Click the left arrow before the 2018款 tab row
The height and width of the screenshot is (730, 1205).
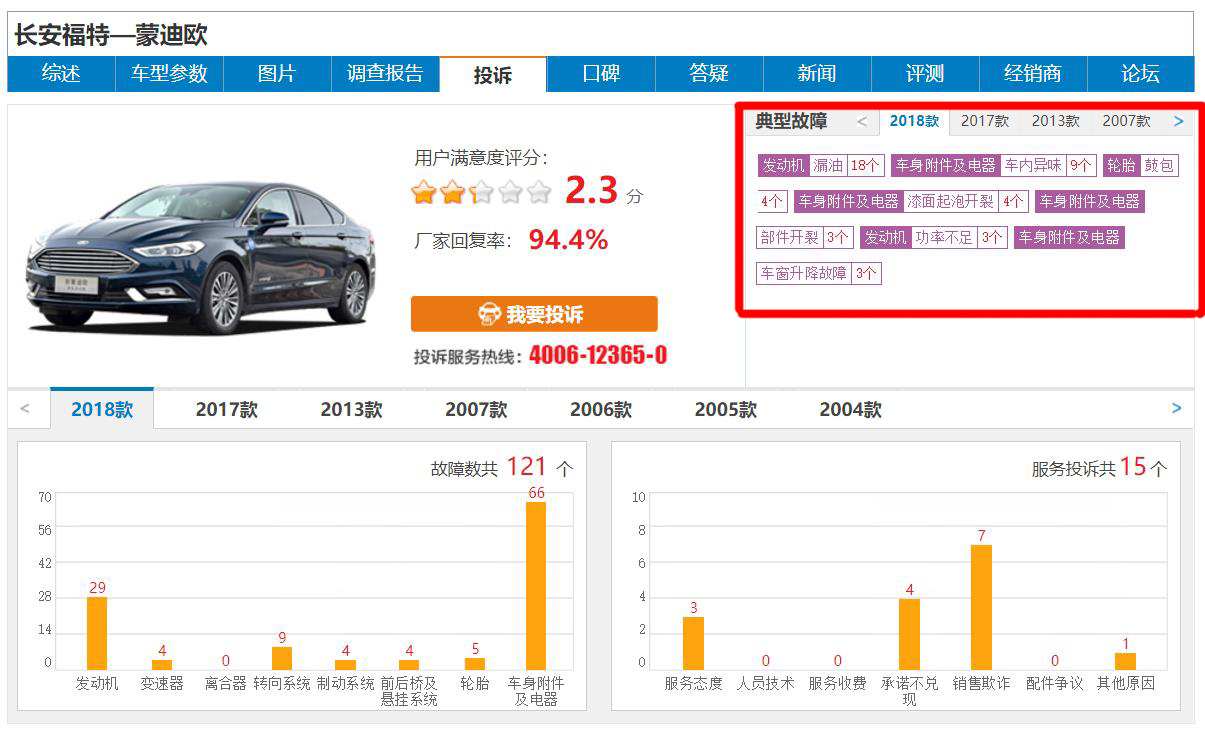pos(26,408)
